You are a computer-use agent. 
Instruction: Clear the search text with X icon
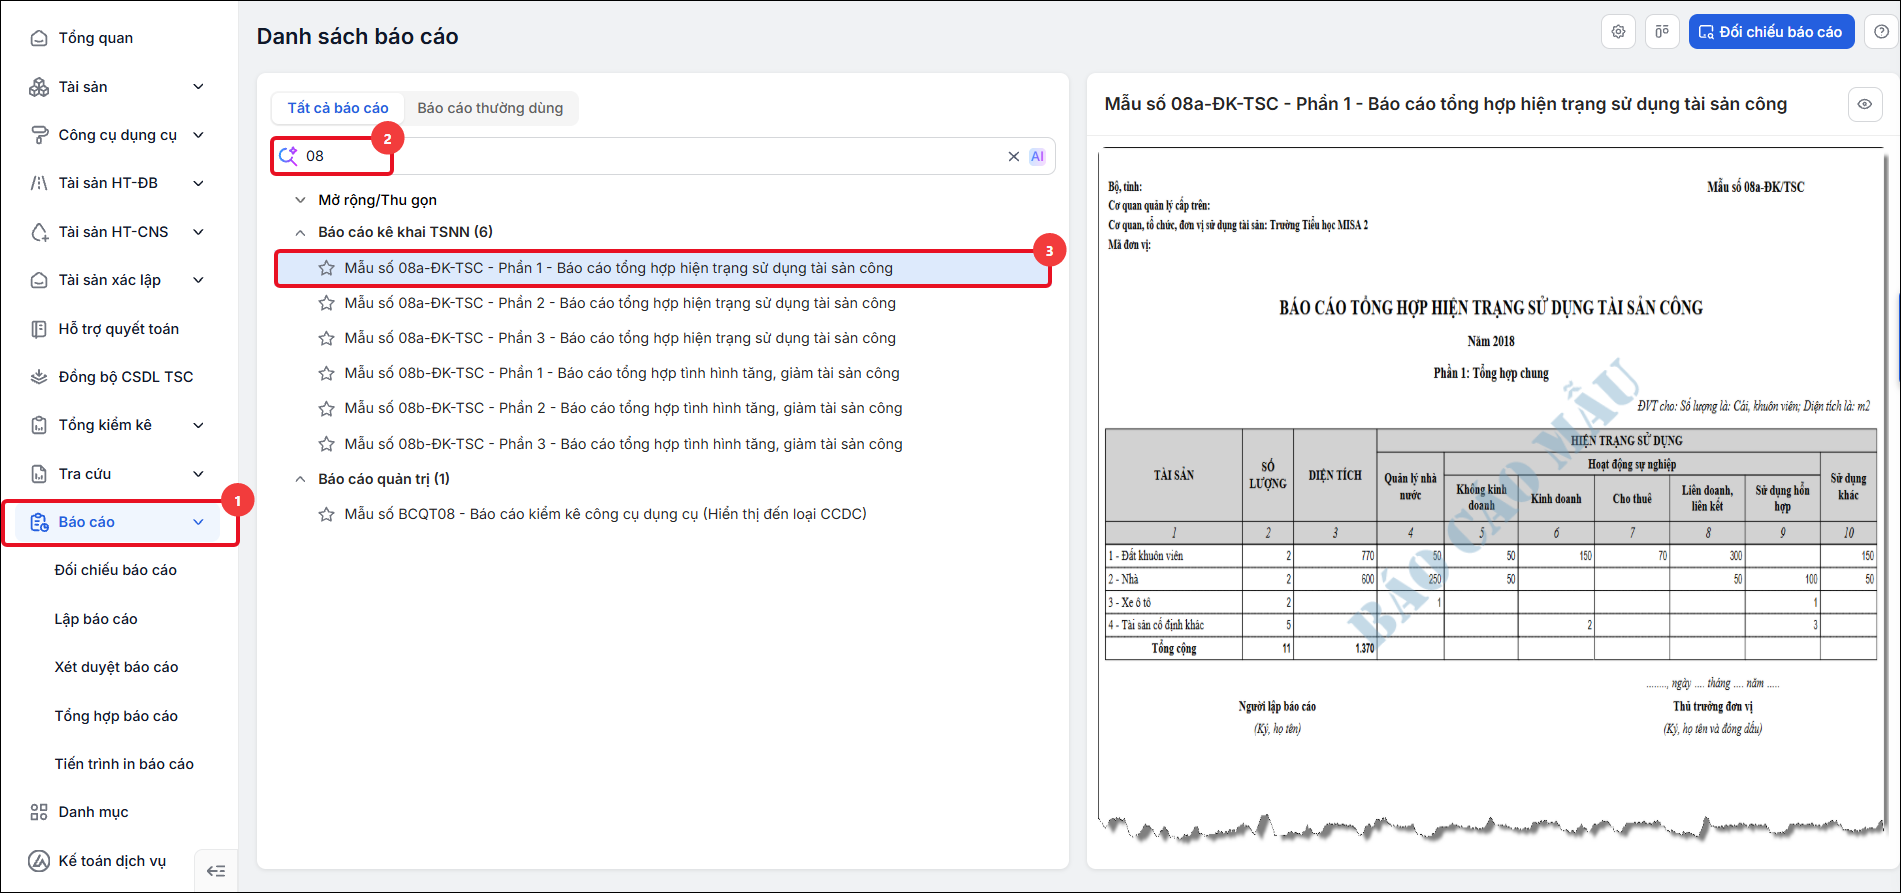coord(1013,156)
